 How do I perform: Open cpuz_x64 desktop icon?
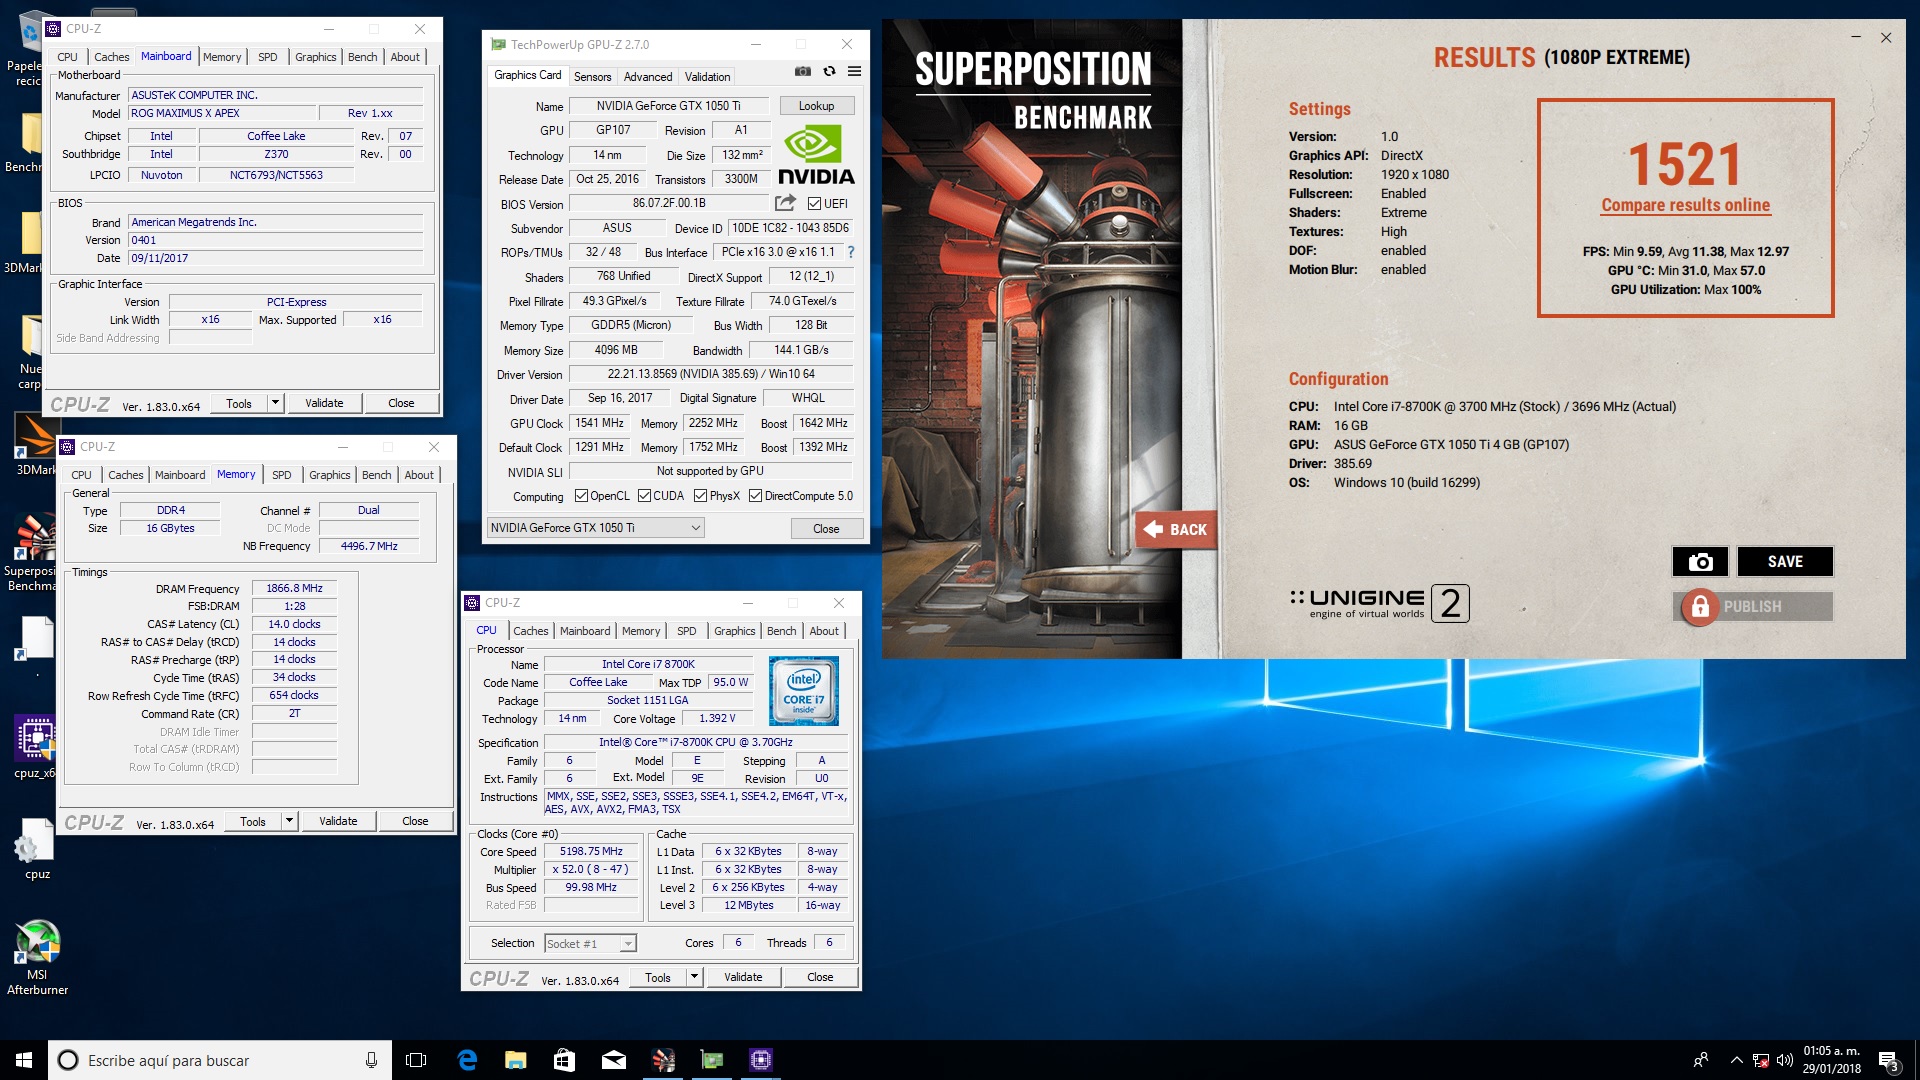coord(36,747)
